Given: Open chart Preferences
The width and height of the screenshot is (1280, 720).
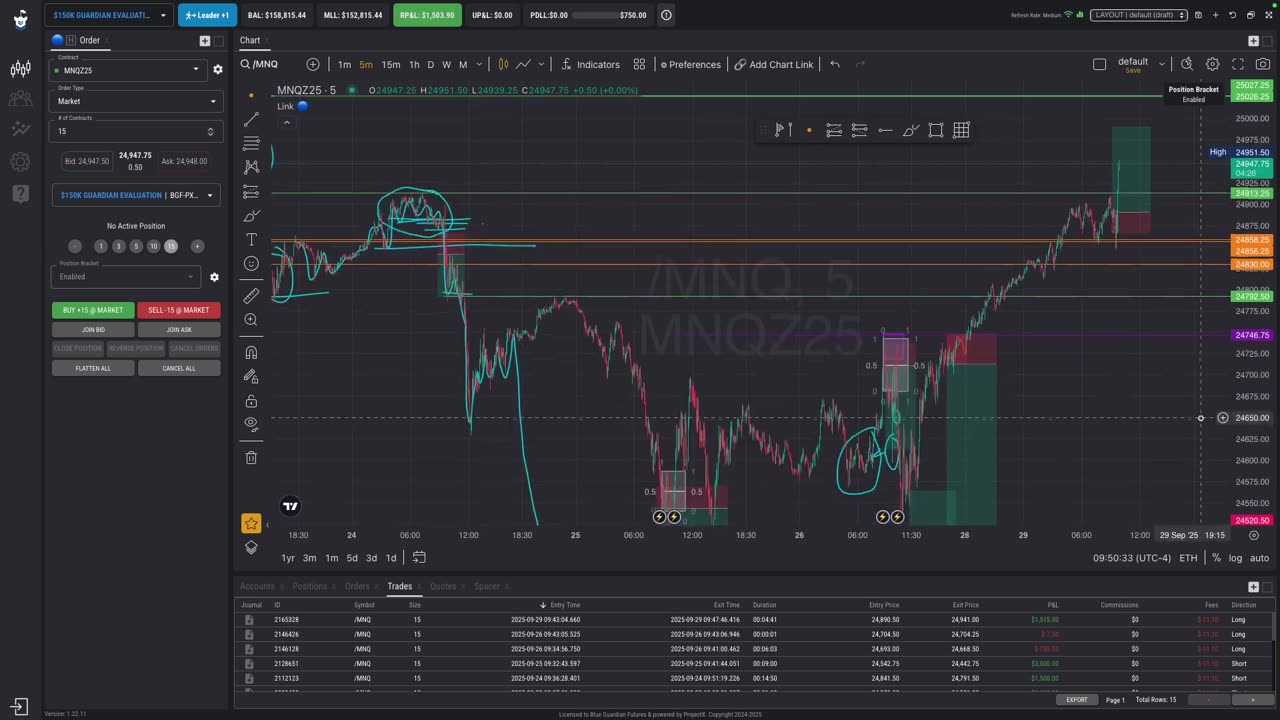Looking at the screenshot, I should [x=690, y=64].
